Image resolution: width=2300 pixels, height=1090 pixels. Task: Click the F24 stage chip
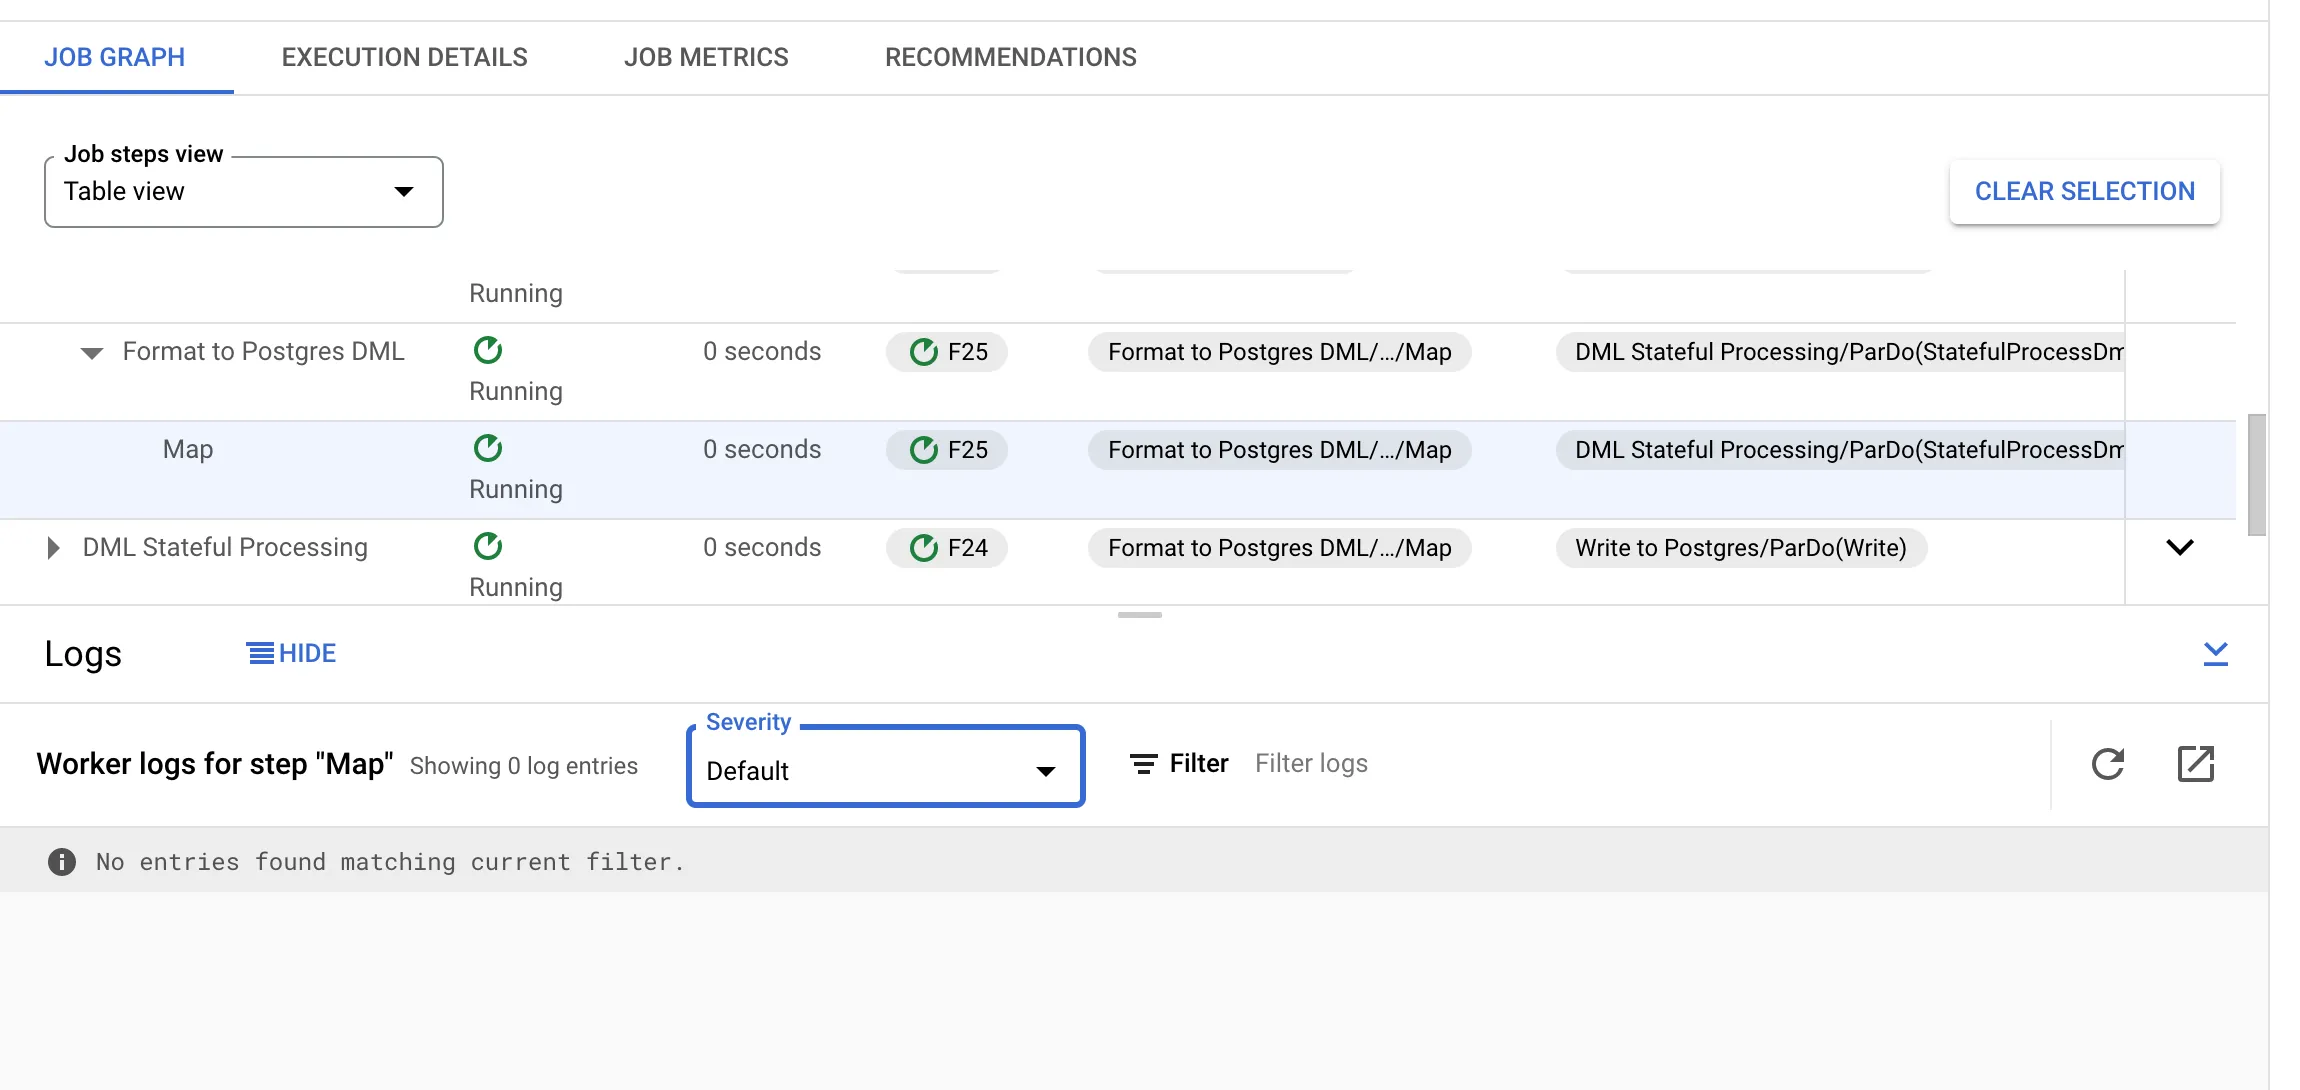click(x=947, y=548)
